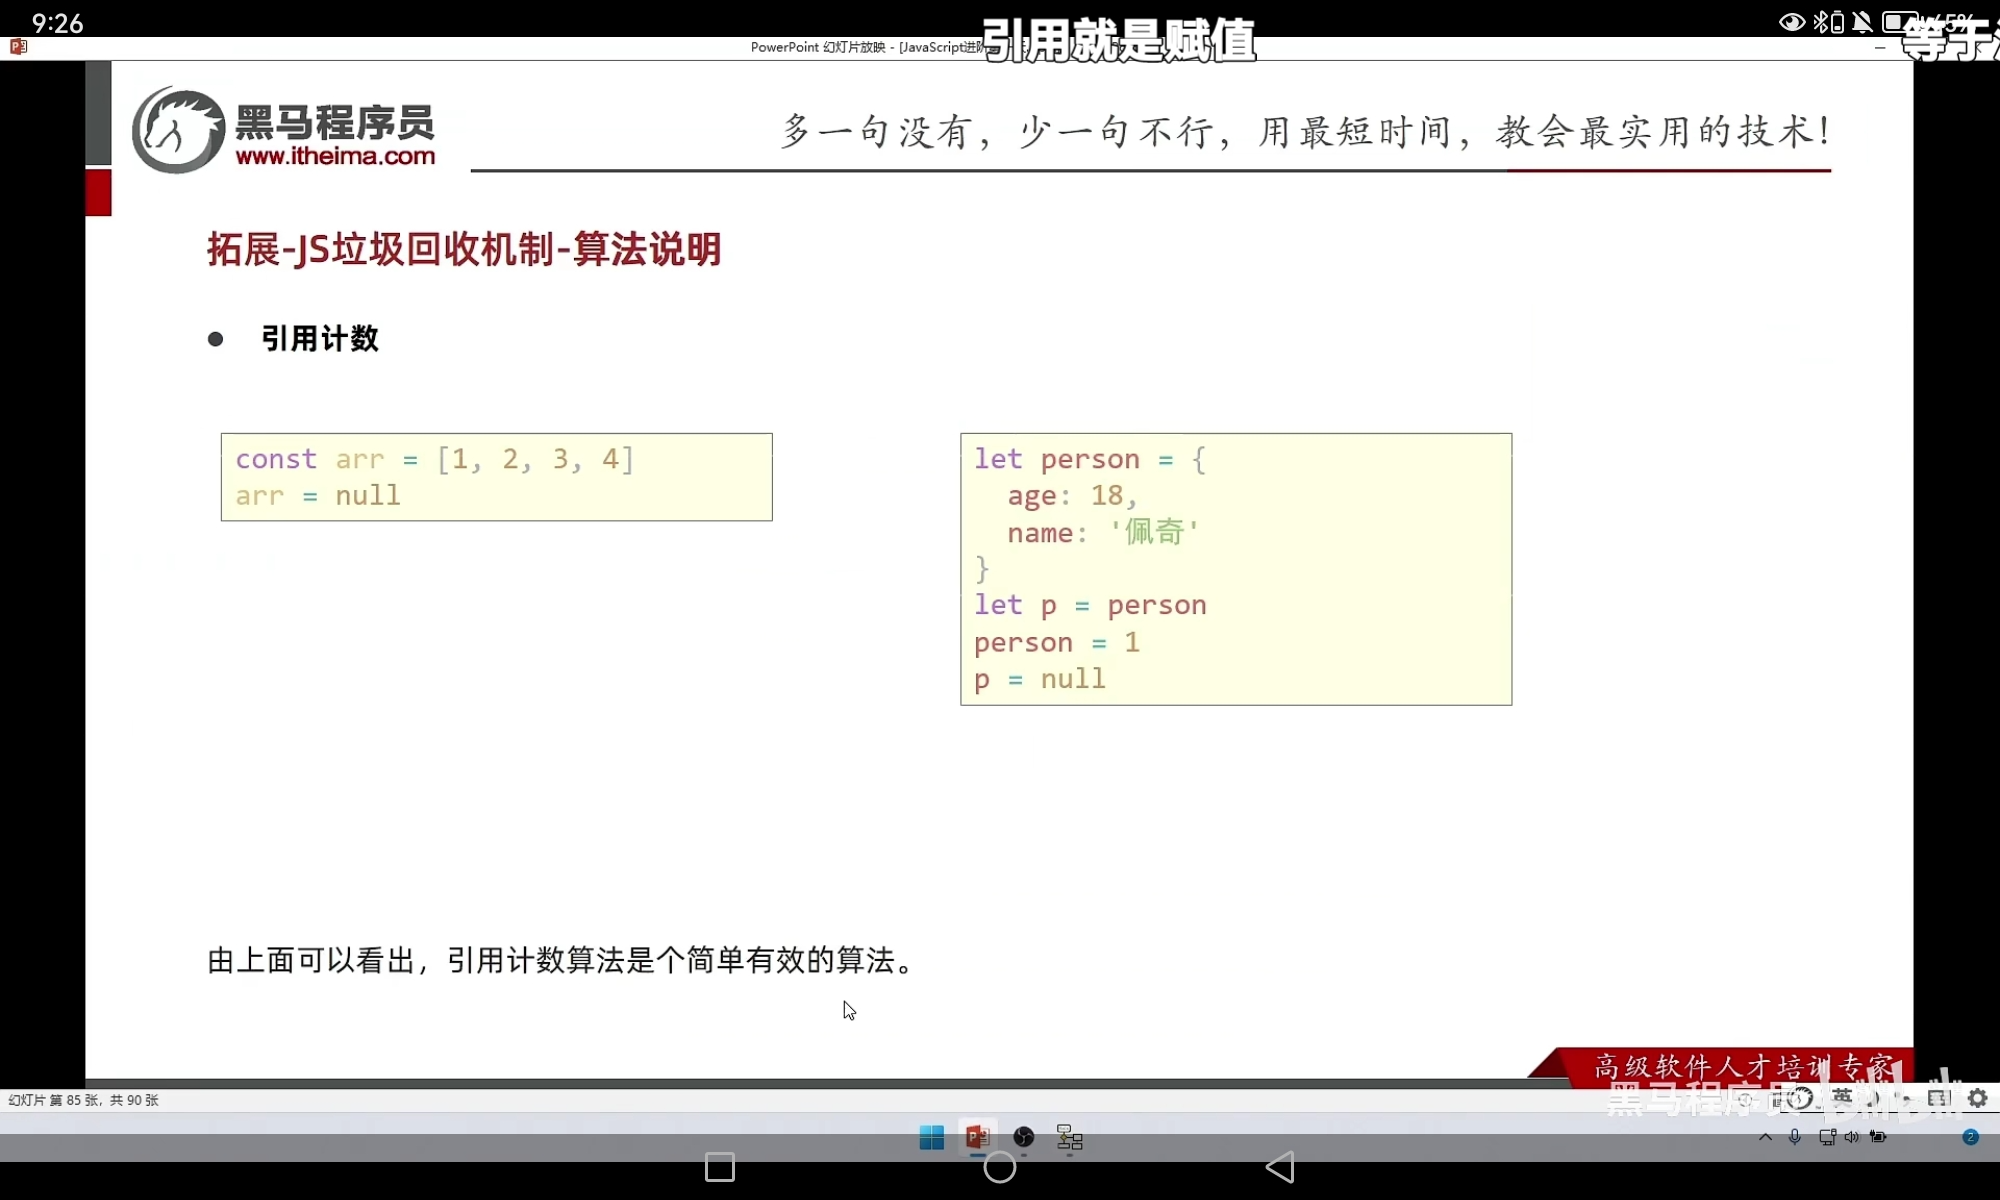Click the www.itheima.com logo link

point(335,156)
